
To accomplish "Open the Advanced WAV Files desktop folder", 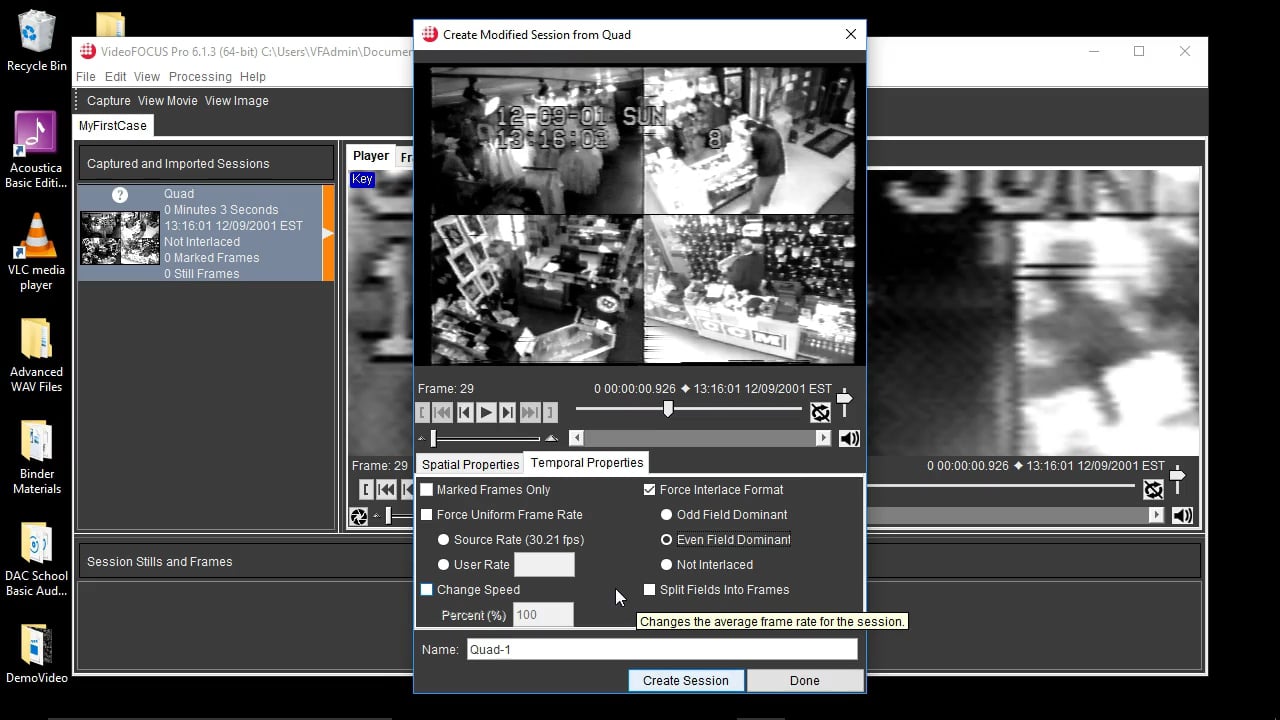I will (36, 355).
